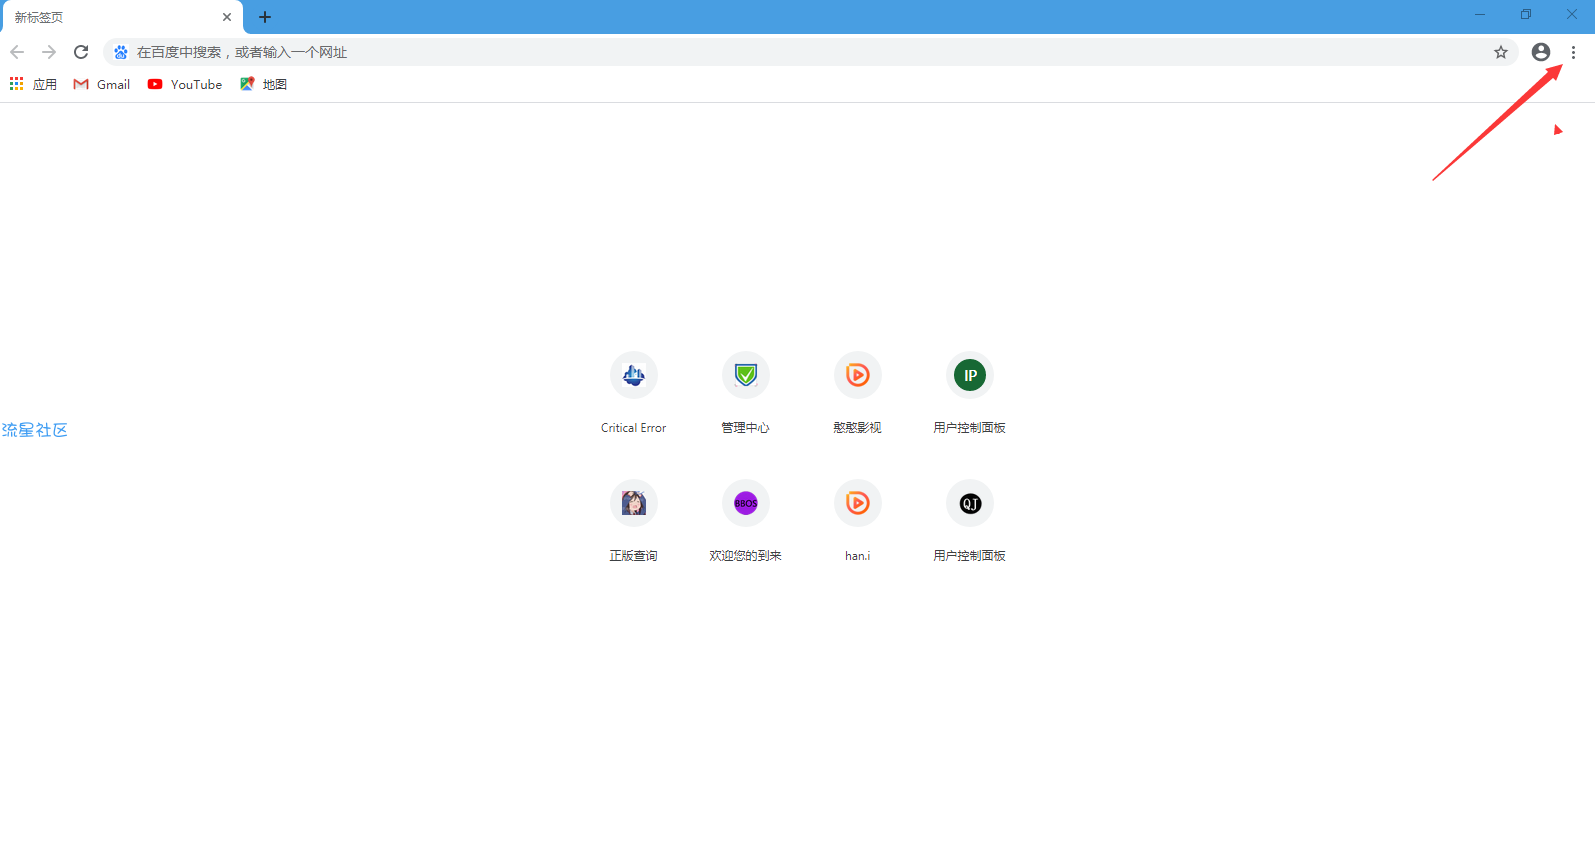The height and width of the screenshot is (860, 1595).
Task: Bookmark this page with the star icon
Action: (x=1500, y=52)
